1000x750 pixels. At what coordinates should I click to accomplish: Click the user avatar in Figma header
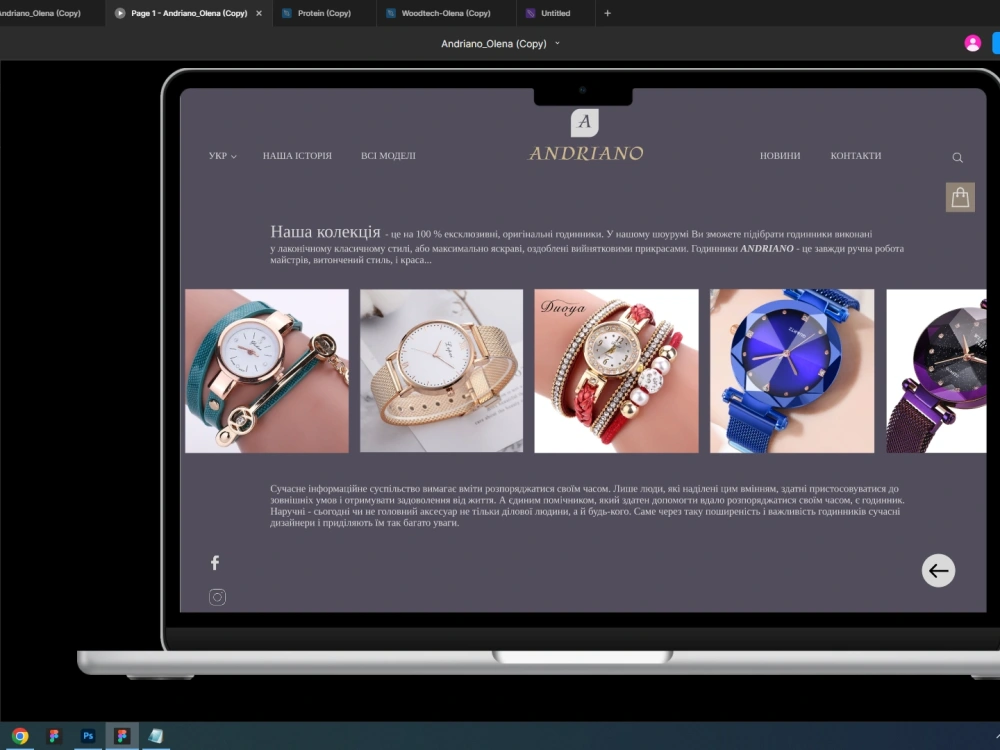972,43
